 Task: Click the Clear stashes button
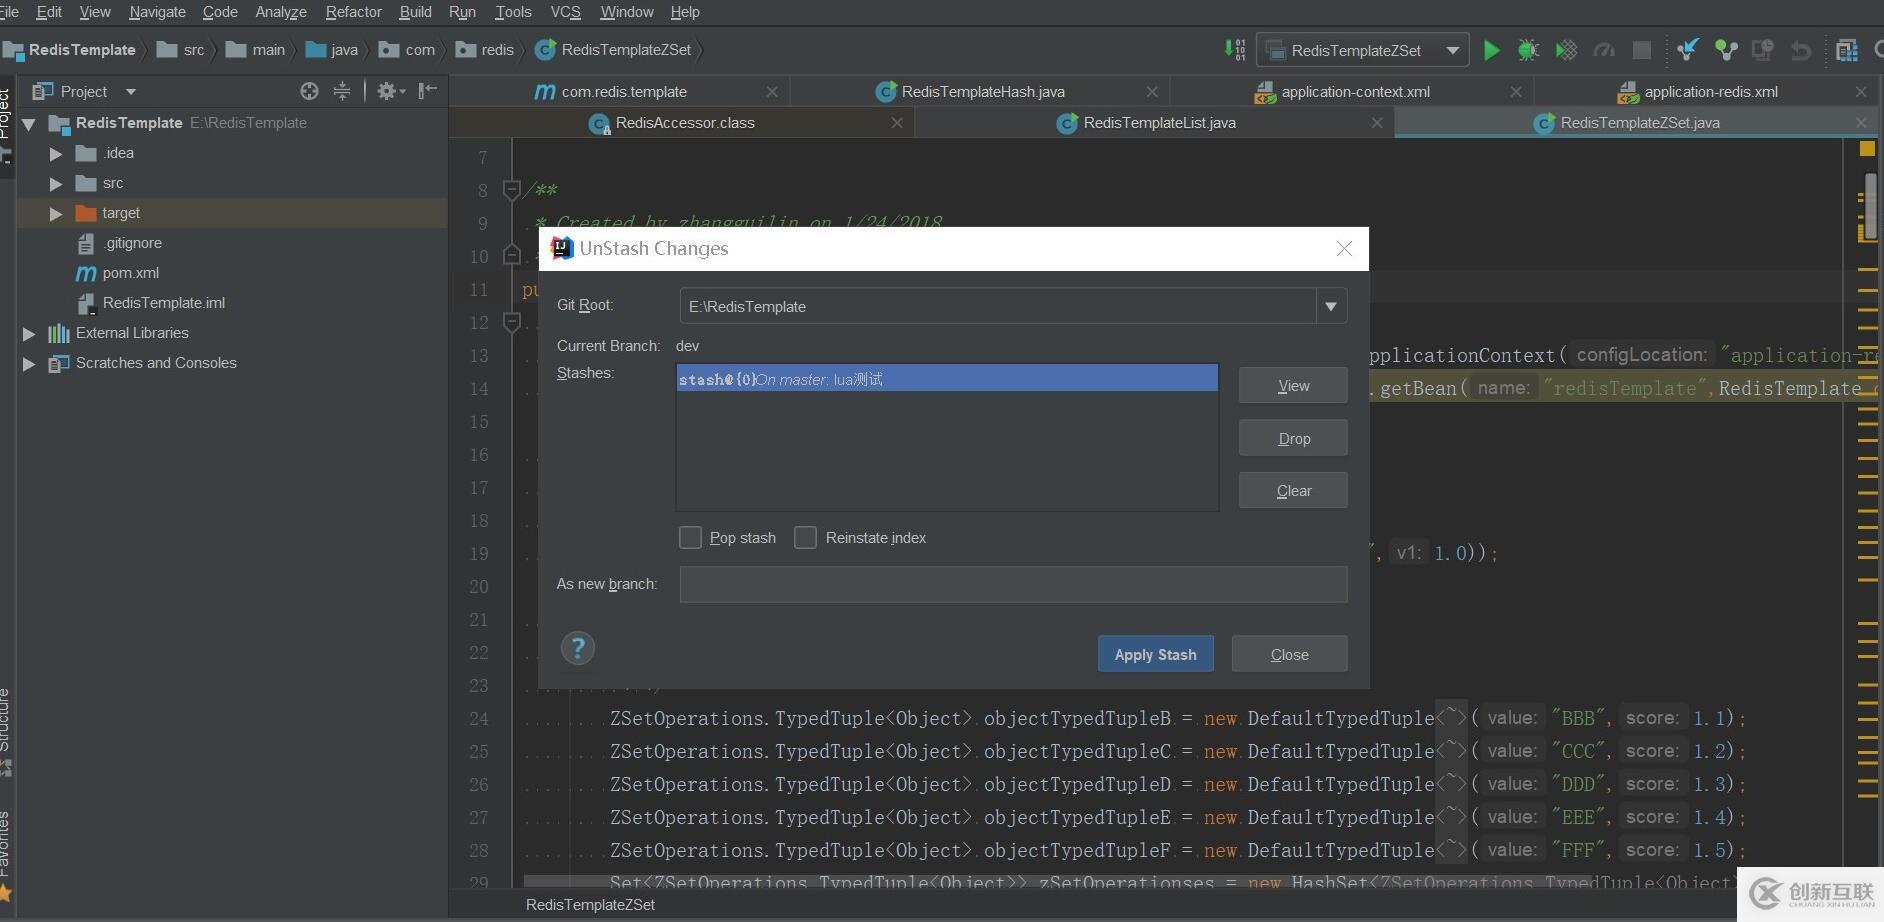tap(1293, 490)
